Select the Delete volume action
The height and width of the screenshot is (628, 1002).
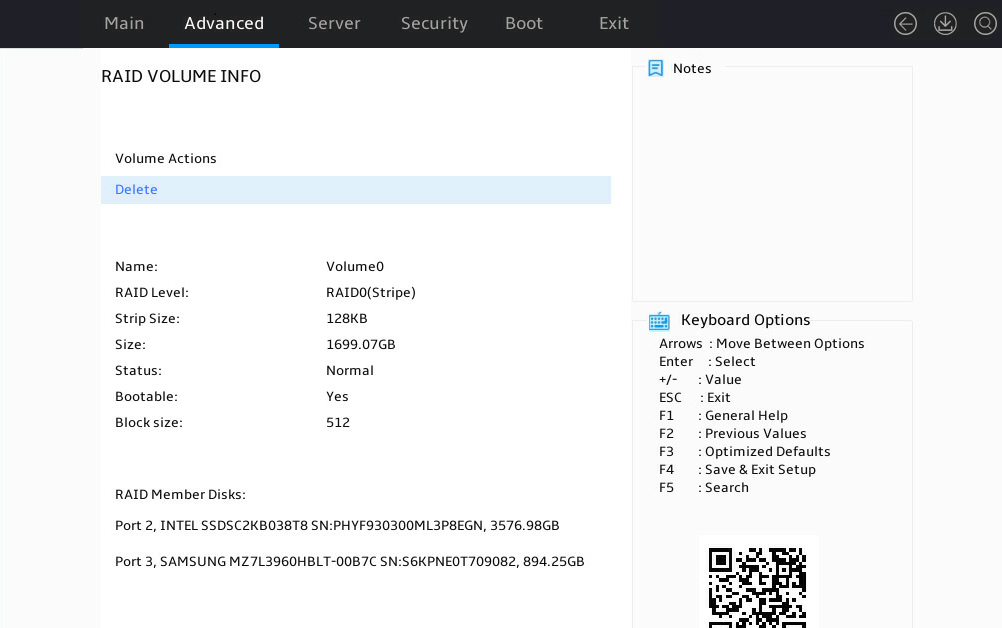[x=356, y=190]
